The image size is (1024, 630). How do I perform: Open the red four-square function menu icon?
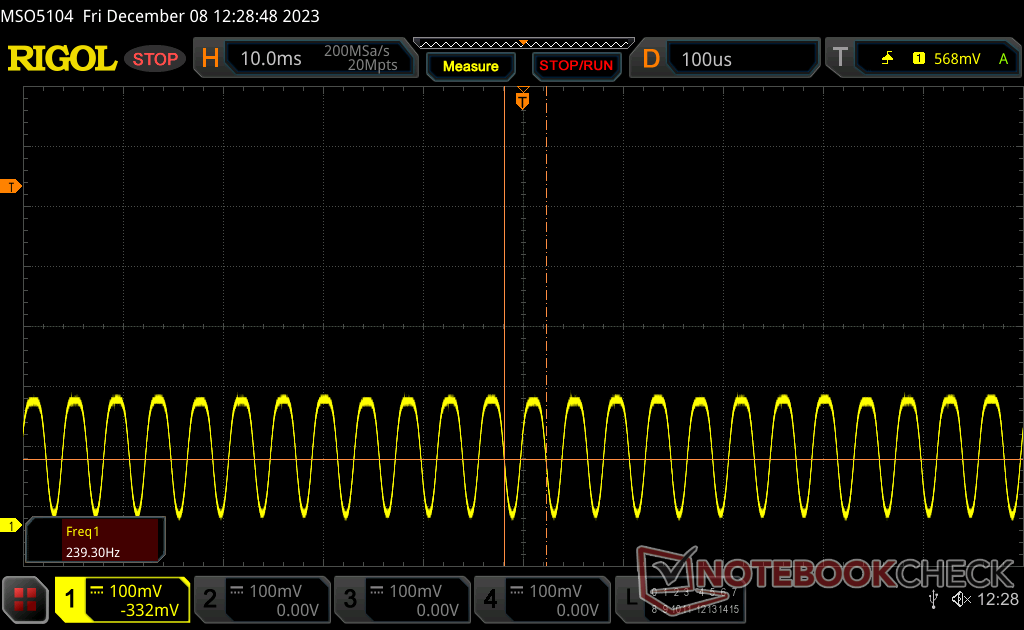tap(25, 599)
